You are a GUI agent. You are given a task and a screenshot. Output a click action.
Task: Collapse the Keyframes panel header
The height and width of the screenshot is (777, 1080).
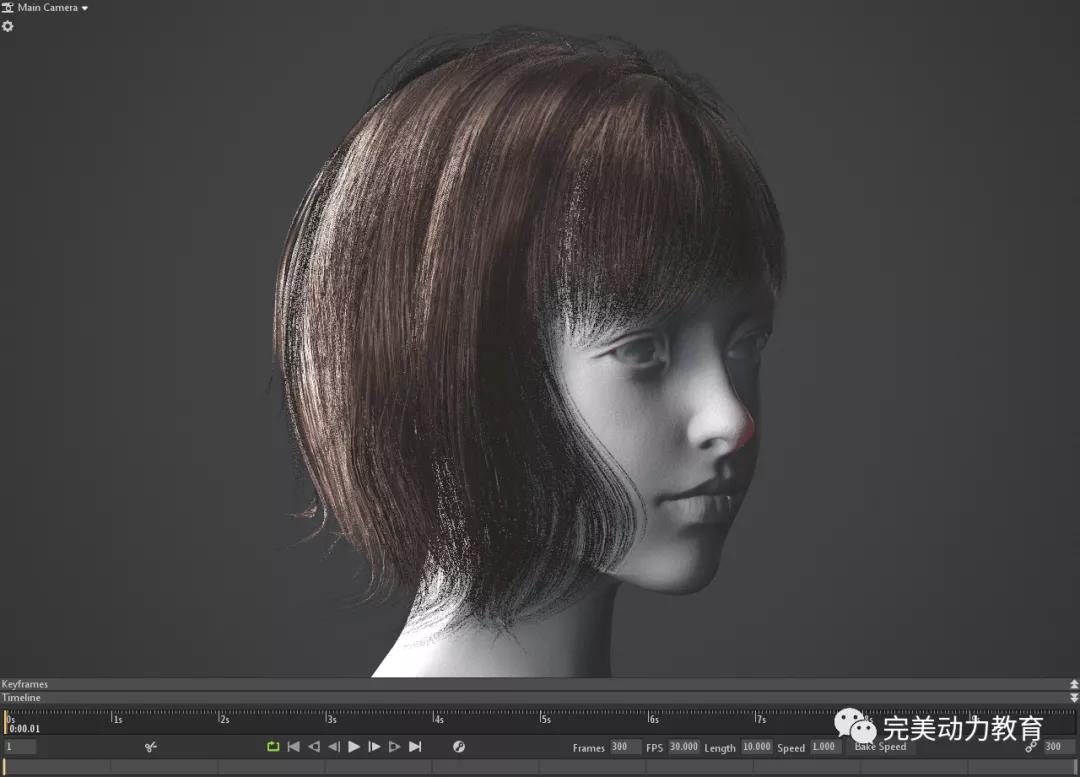coord(1074,685)
